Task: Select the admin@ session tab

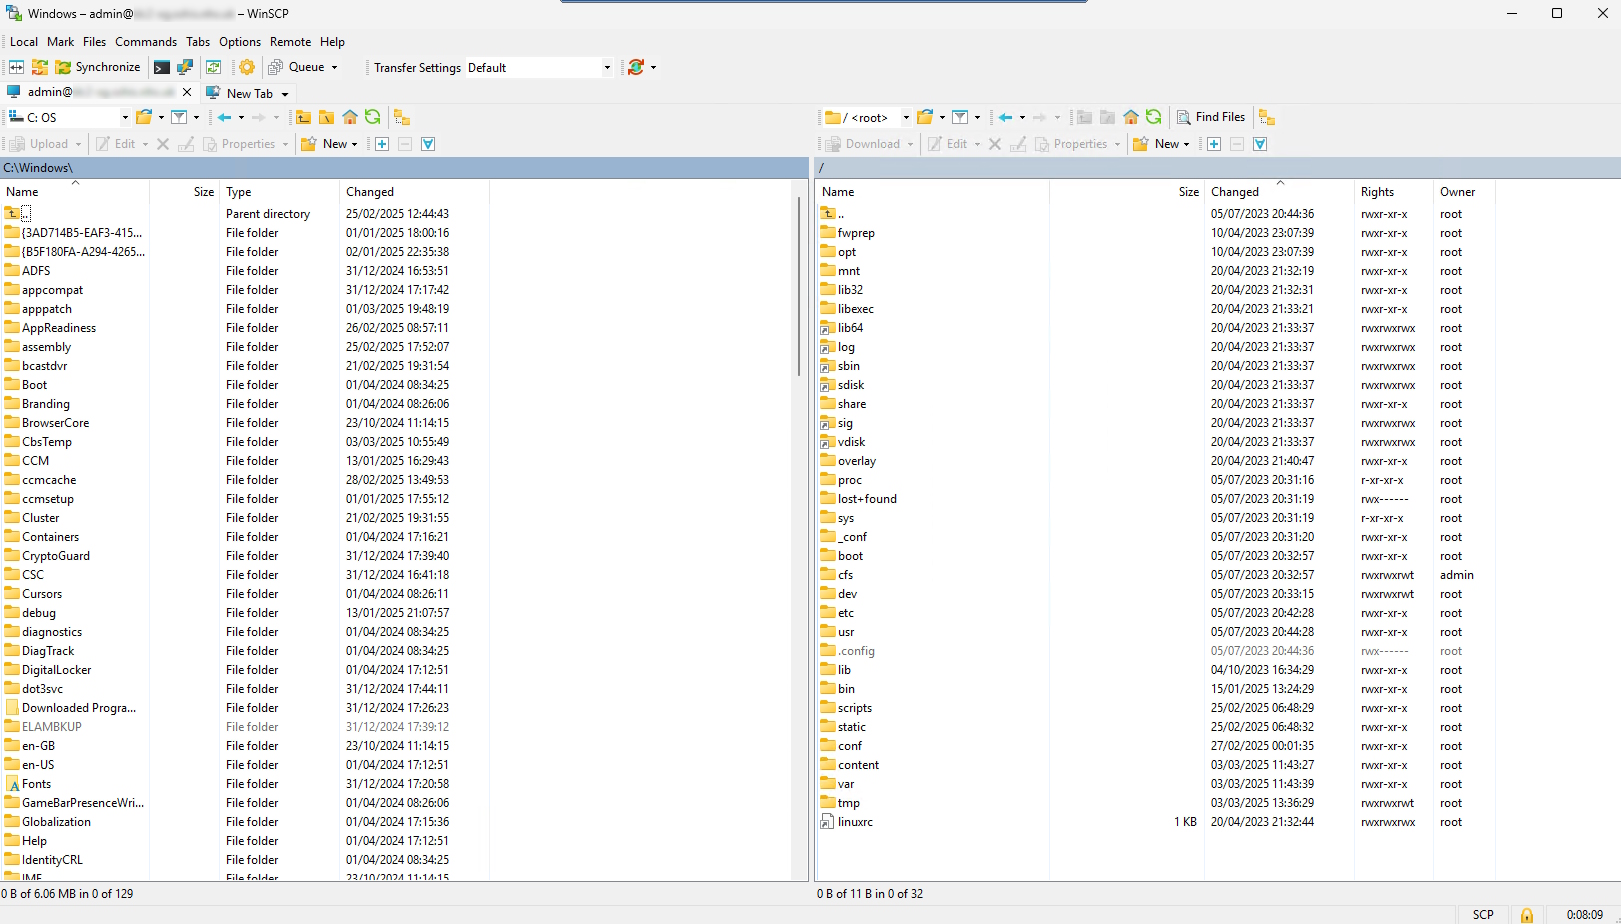Action: (x=98, y=92)
